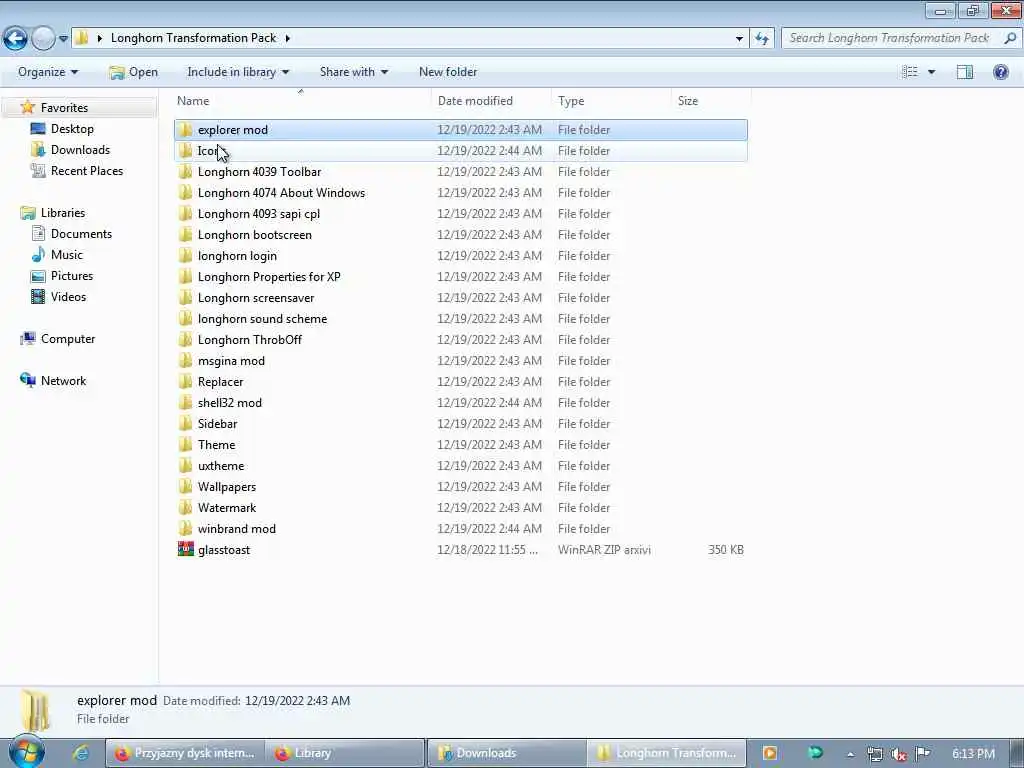Select the msgina mod folder icon
Screen dimensions: 1024x768
click(x=185, y=360)
